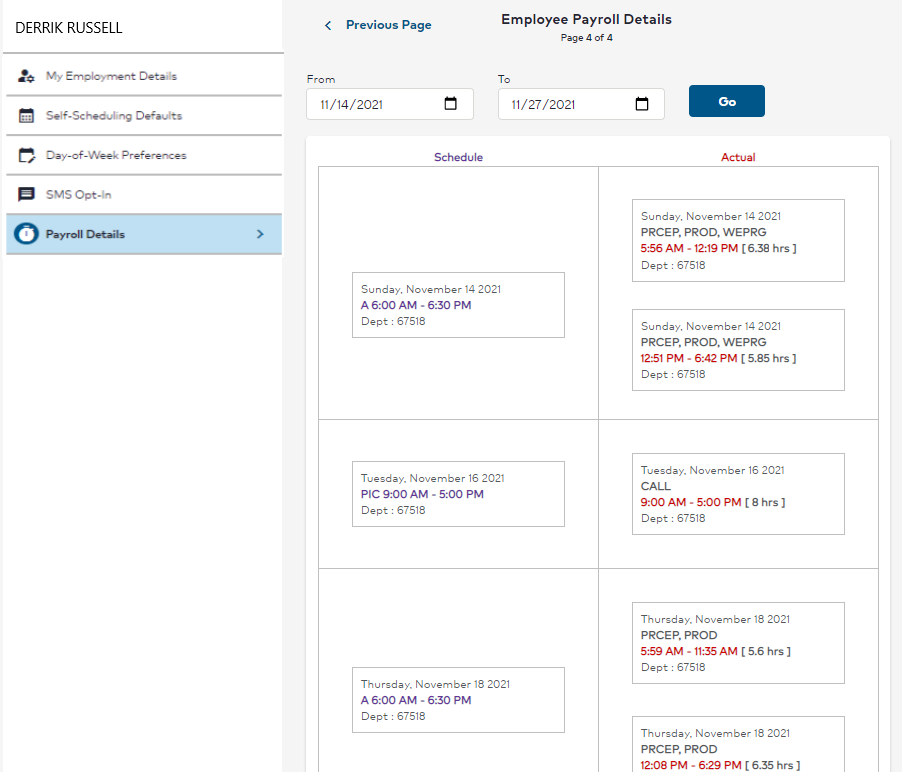The image size is (902, 772).
Task: Click the Self-Scheduling Defaults calendar icon
Action: point(24,114)
